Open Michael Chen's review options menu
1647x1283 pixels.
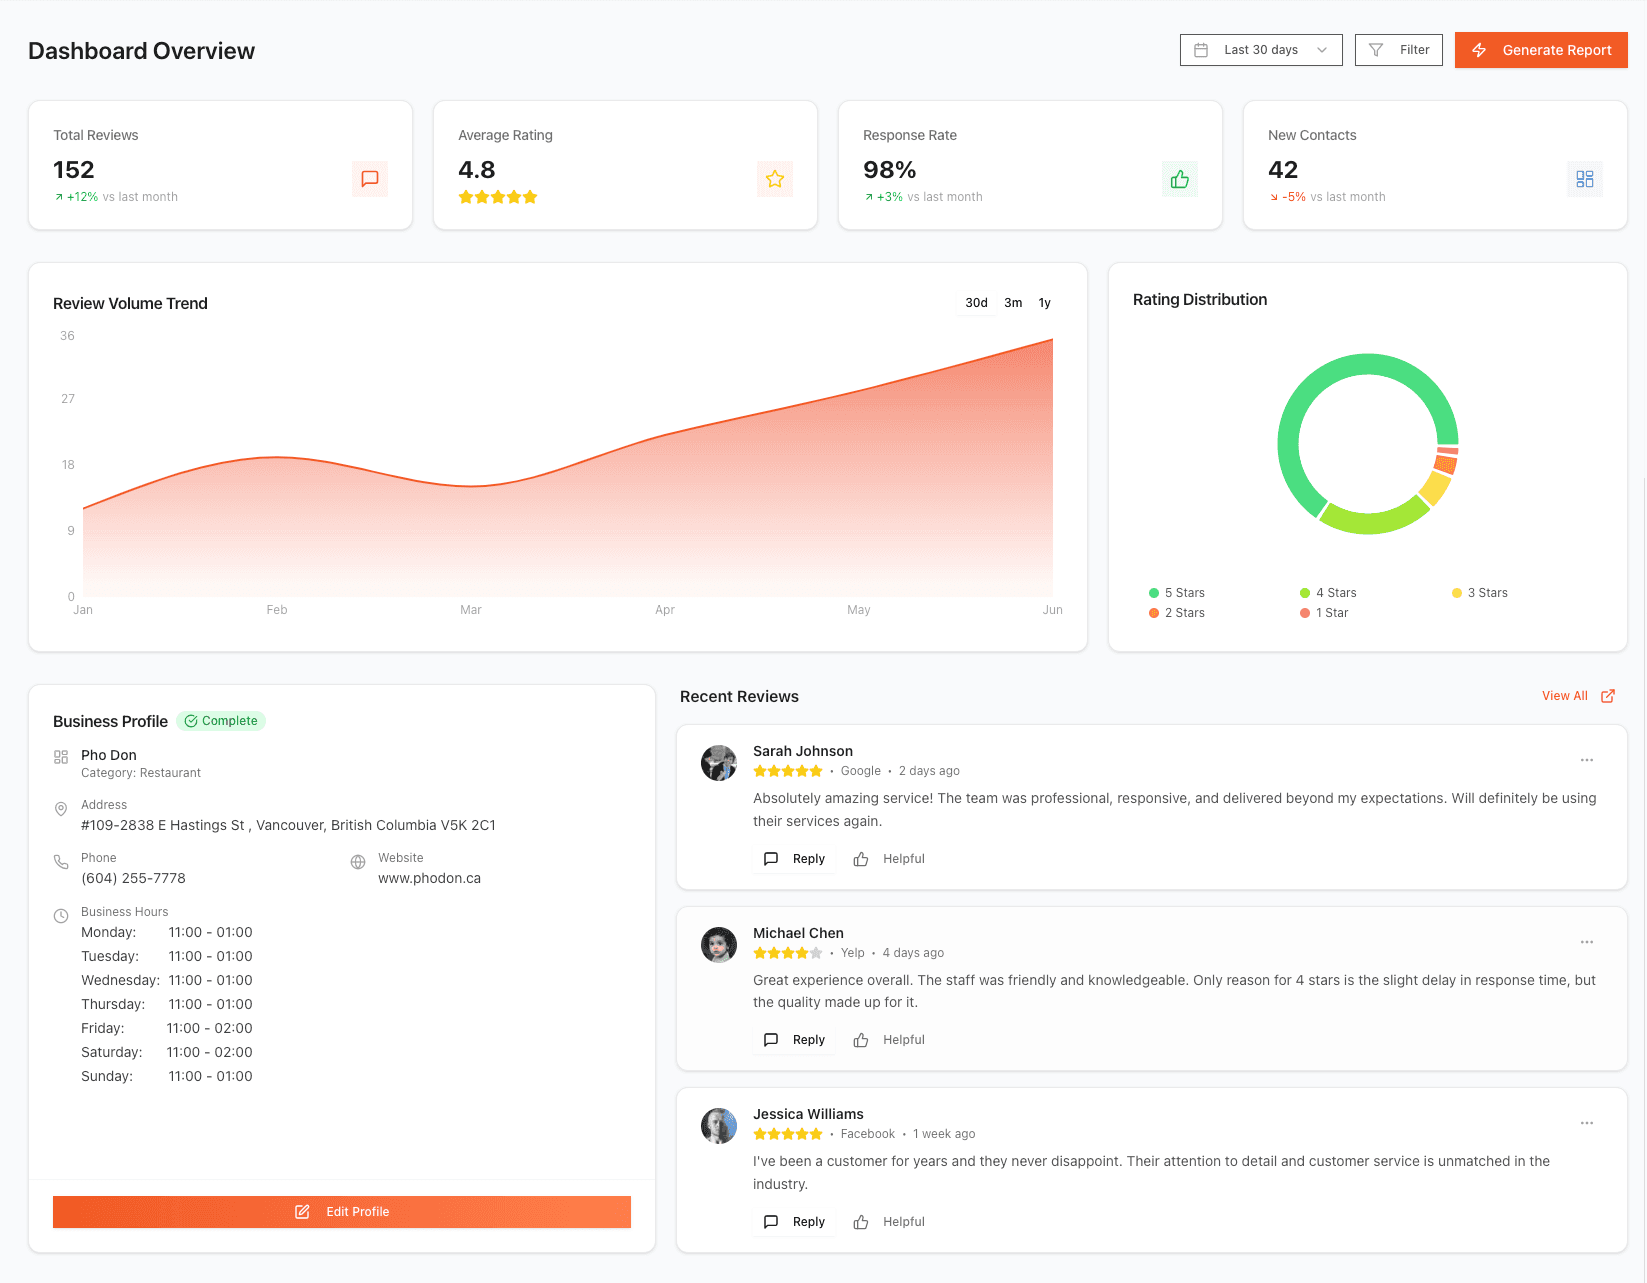1587,942
